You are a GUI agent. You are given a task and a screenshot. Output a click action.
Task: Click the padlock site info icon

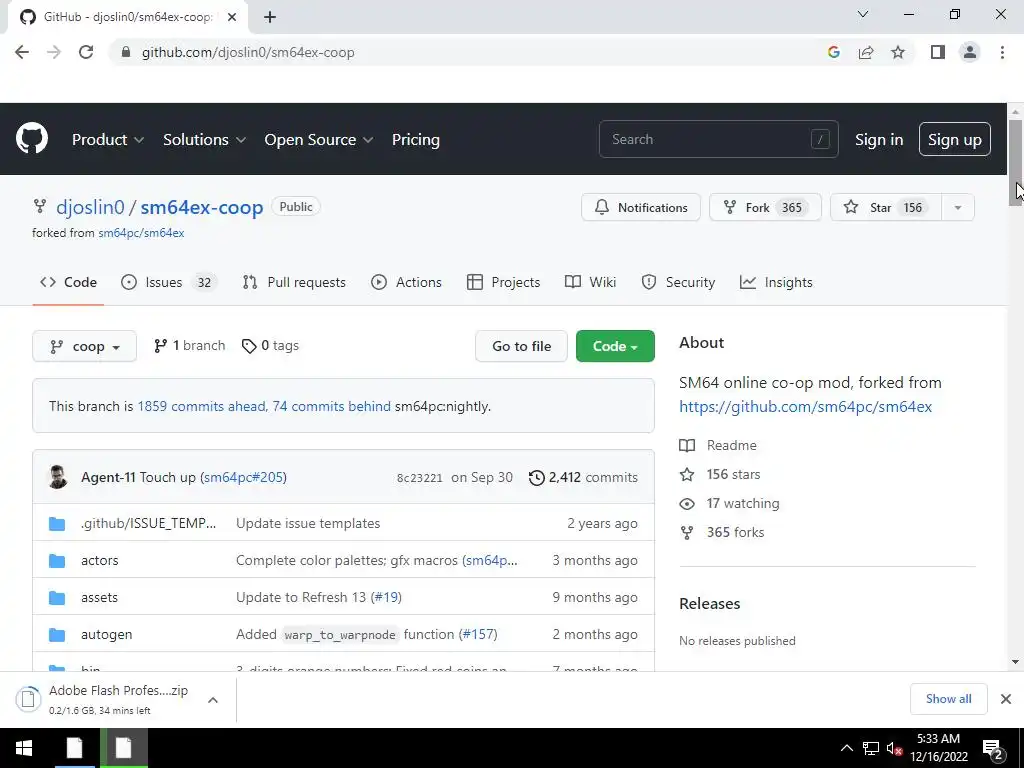[x=126, y=52]
